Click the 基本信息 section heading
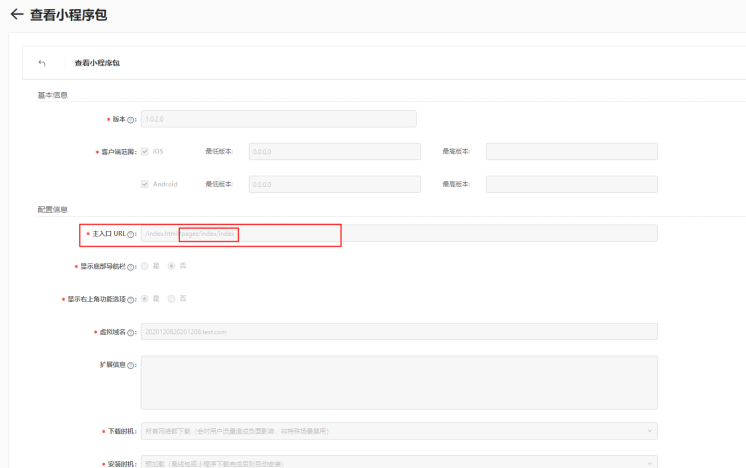 (x=52, y=95)
